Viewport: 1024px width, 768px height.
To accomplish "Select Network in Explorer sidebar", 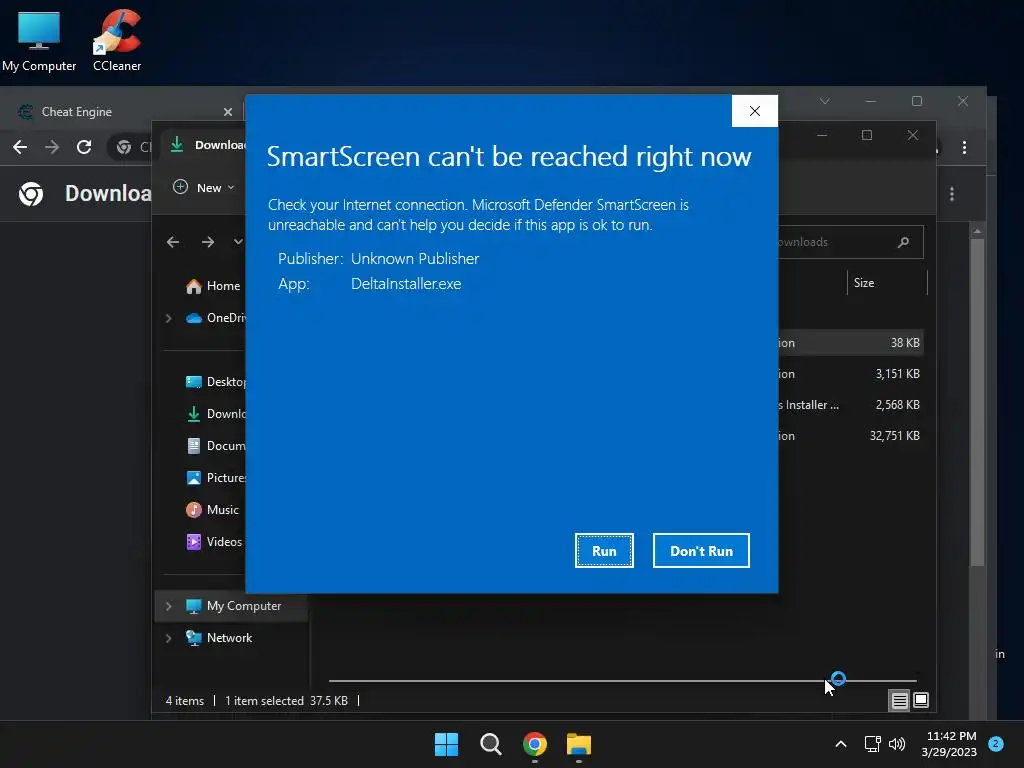I will (x=219, y=638).
